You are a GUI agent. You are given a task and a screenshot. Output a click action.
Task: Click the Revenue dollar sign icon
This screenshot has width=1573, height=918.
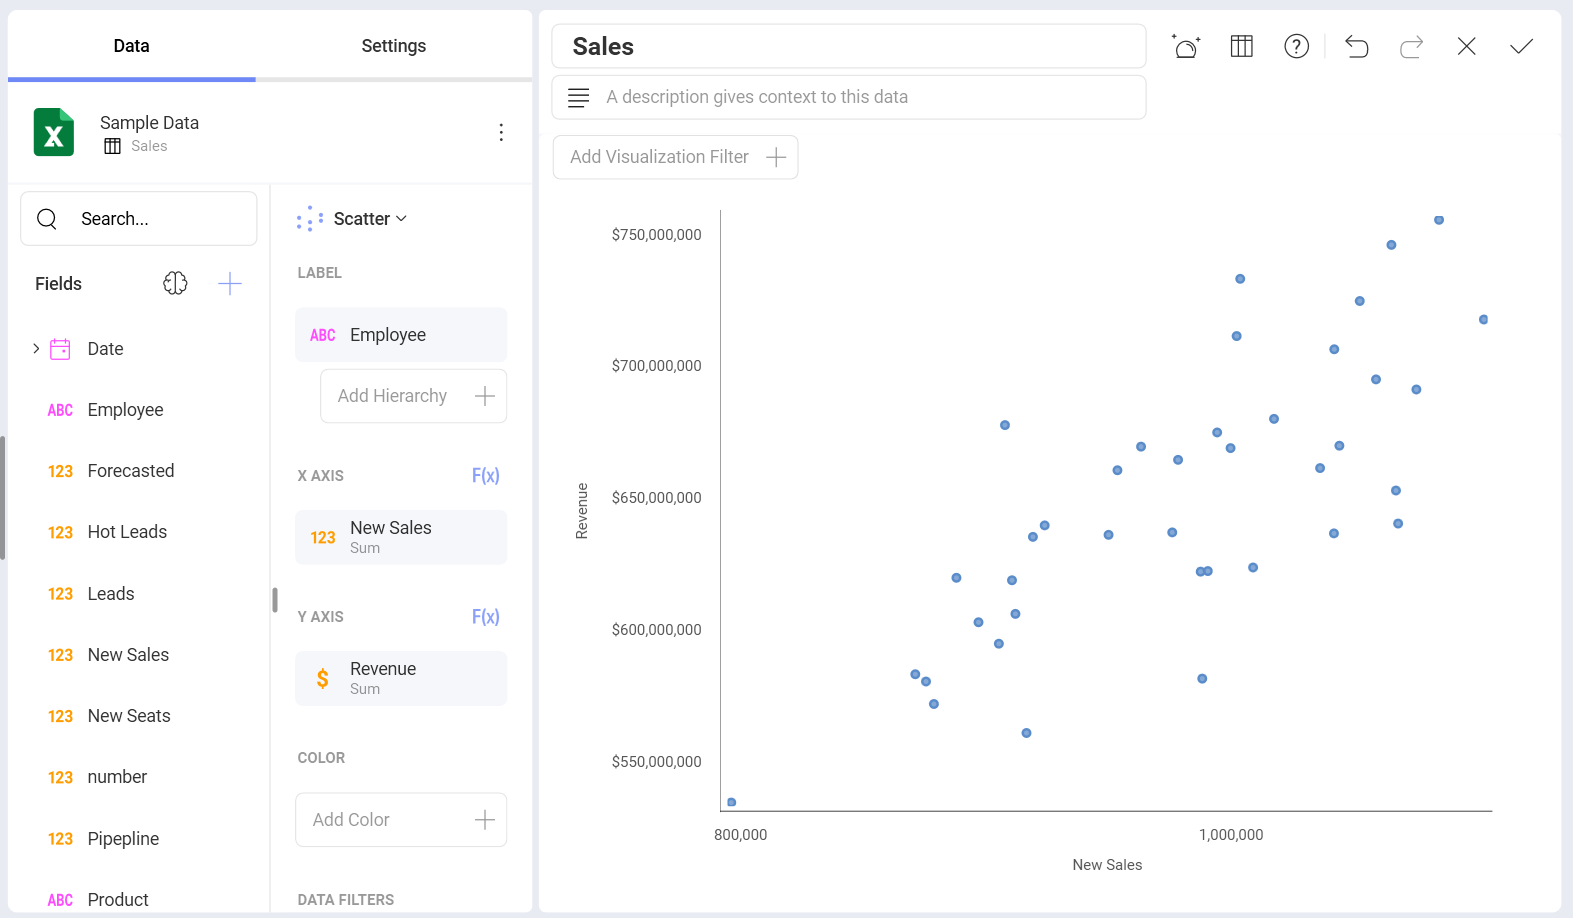tap(323, 679)
